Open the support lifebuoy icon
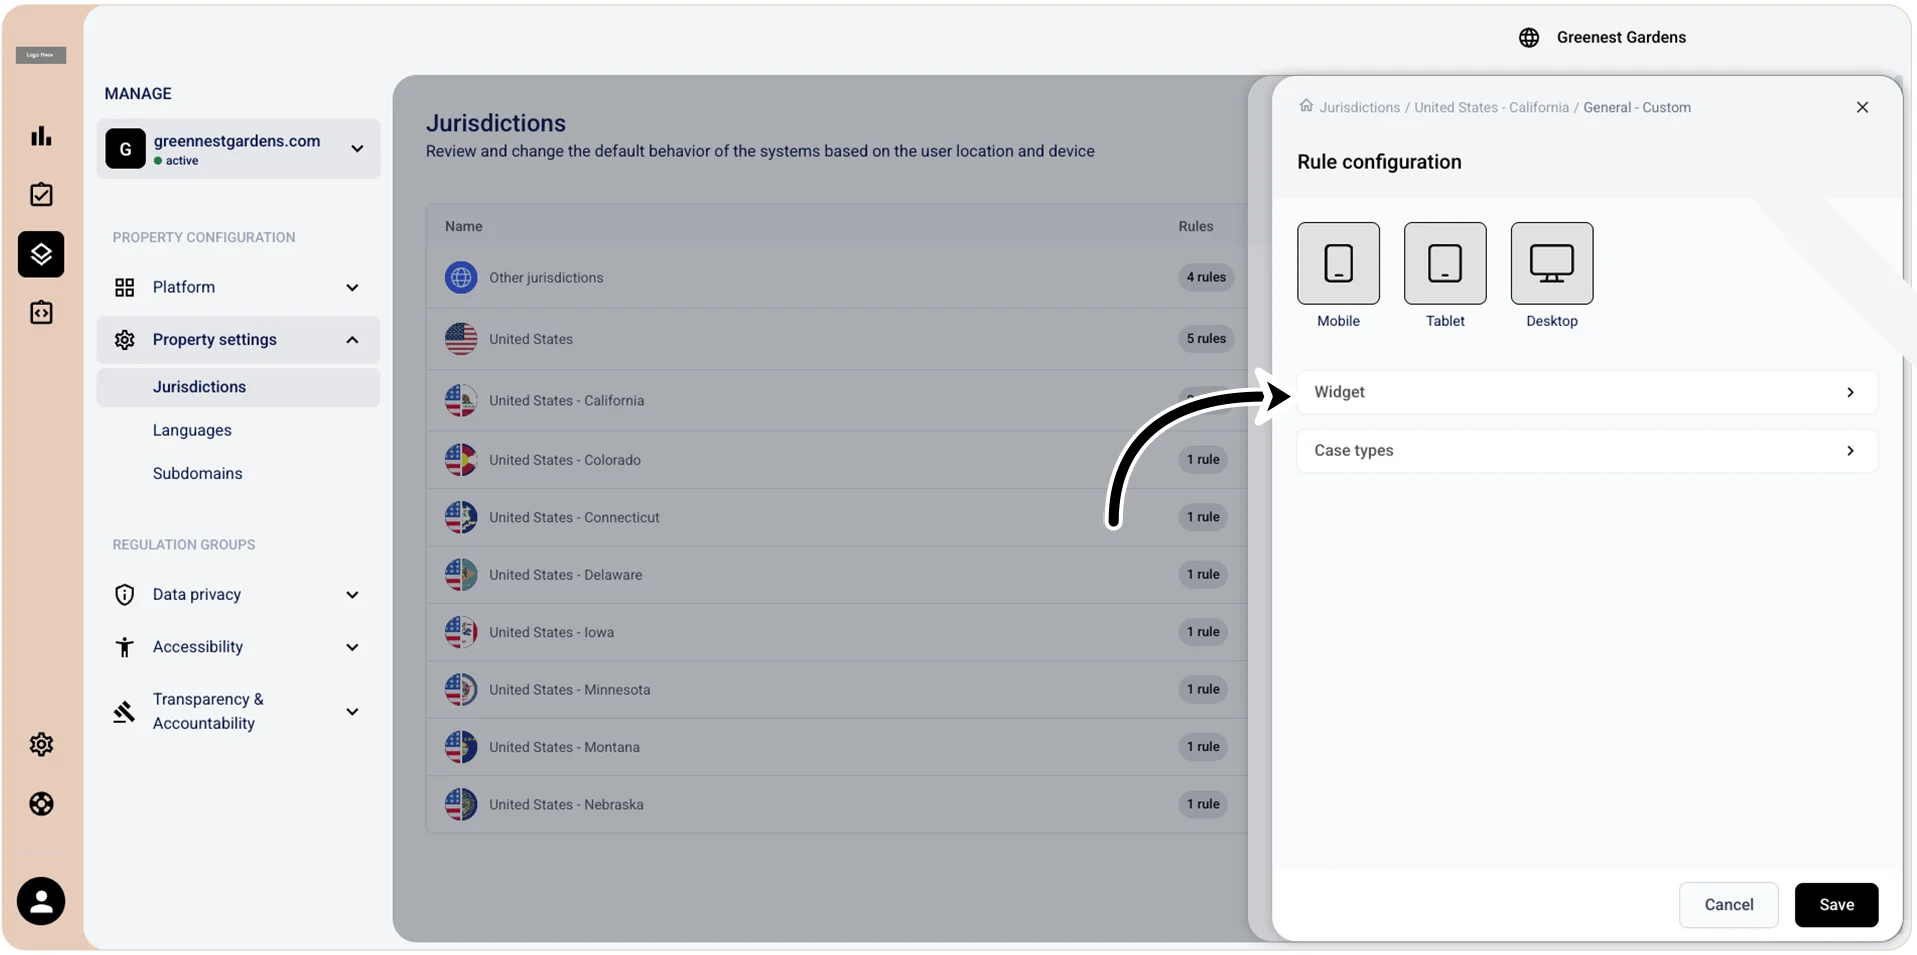1917x955 pixels. coord(41,804)
